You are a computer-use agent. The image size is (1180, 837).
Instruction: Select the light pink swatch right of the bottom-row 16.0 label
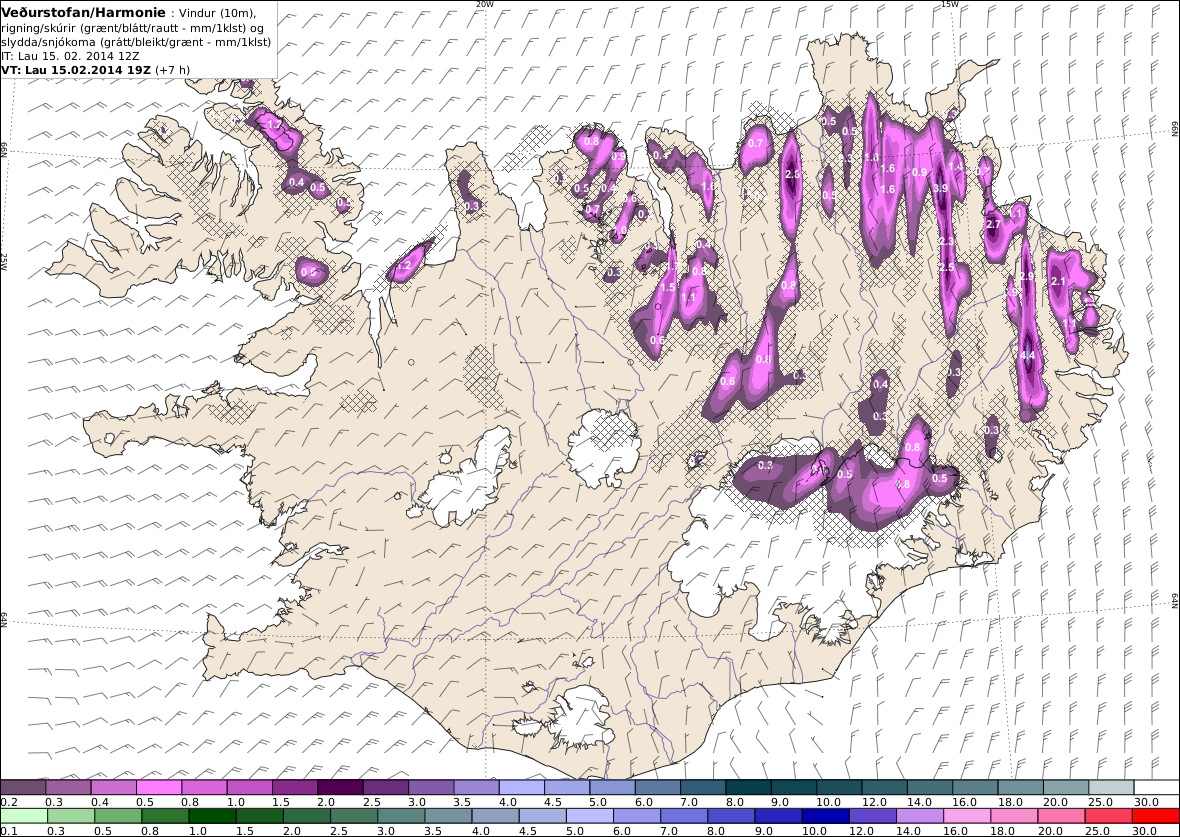click(967, 816)
